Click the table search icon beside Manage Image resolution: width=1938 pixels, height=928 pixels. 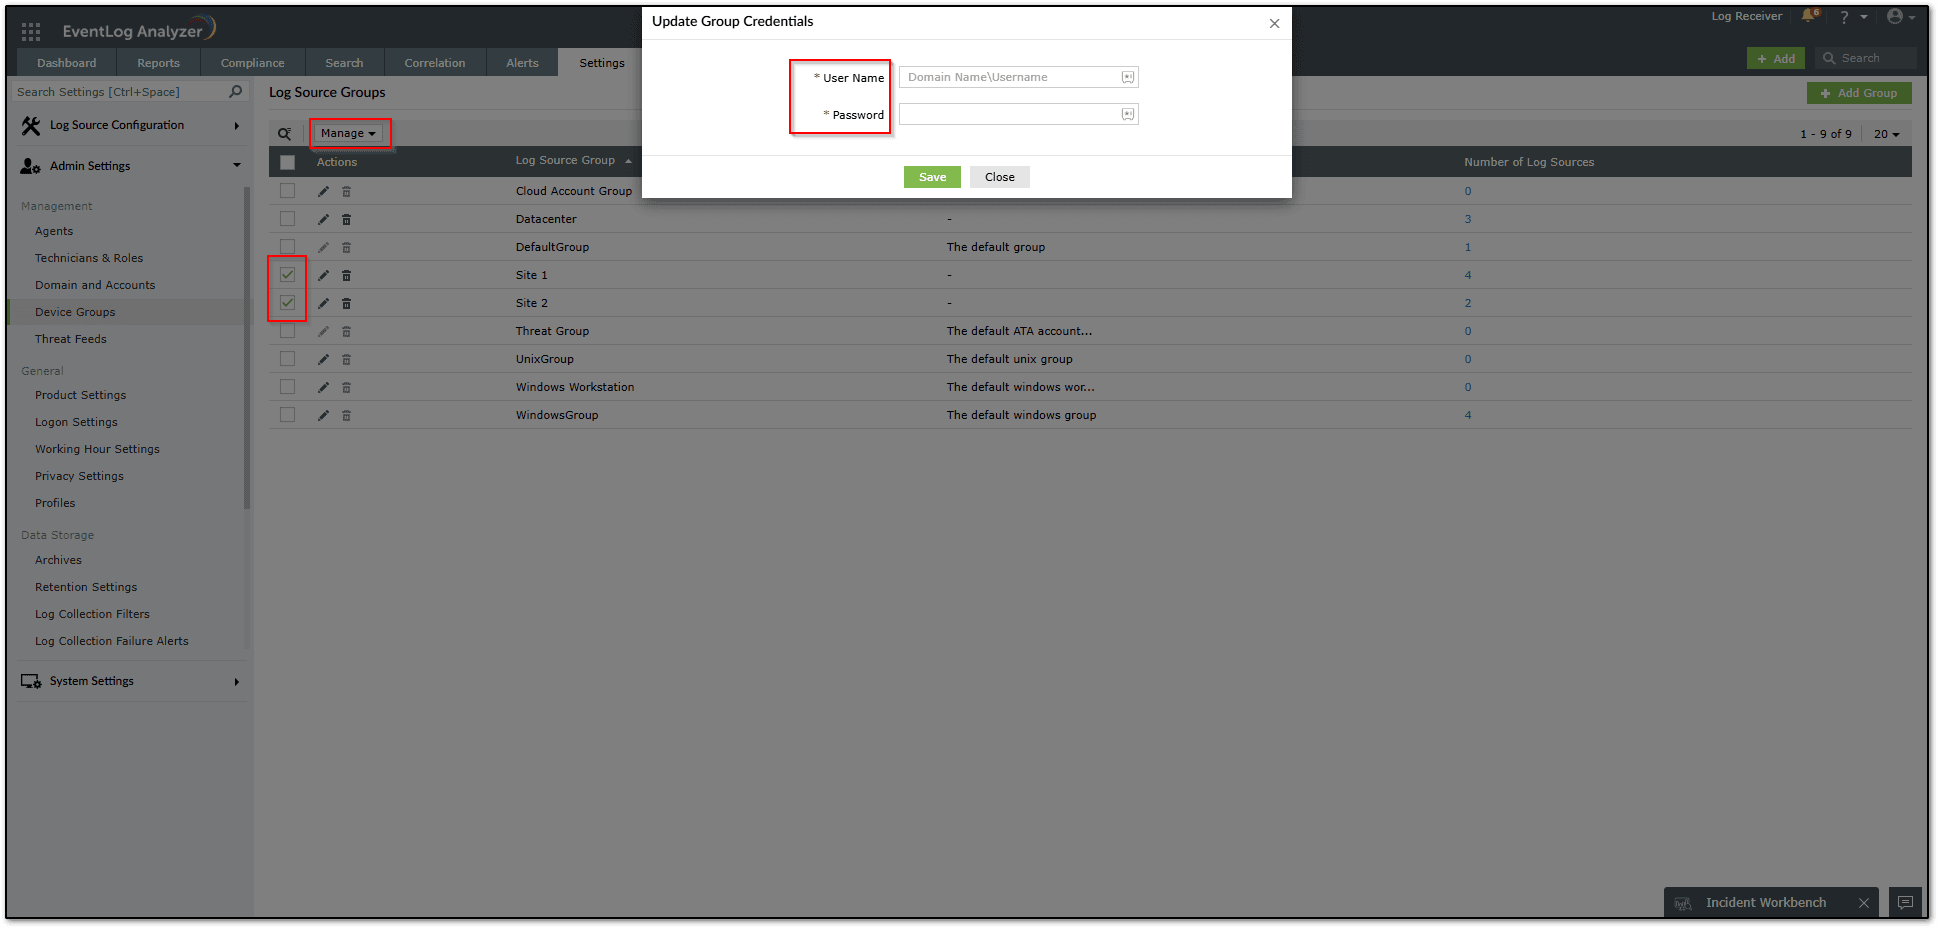(285, 133)
